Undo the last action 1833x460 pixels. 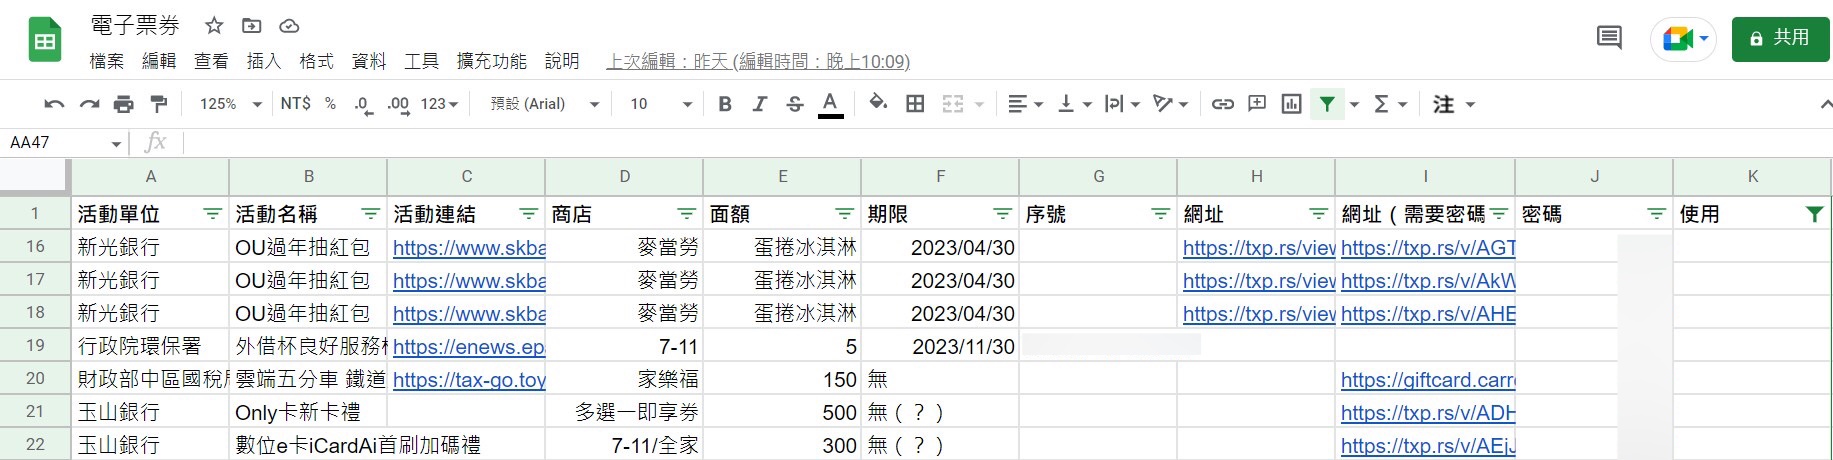55,104
